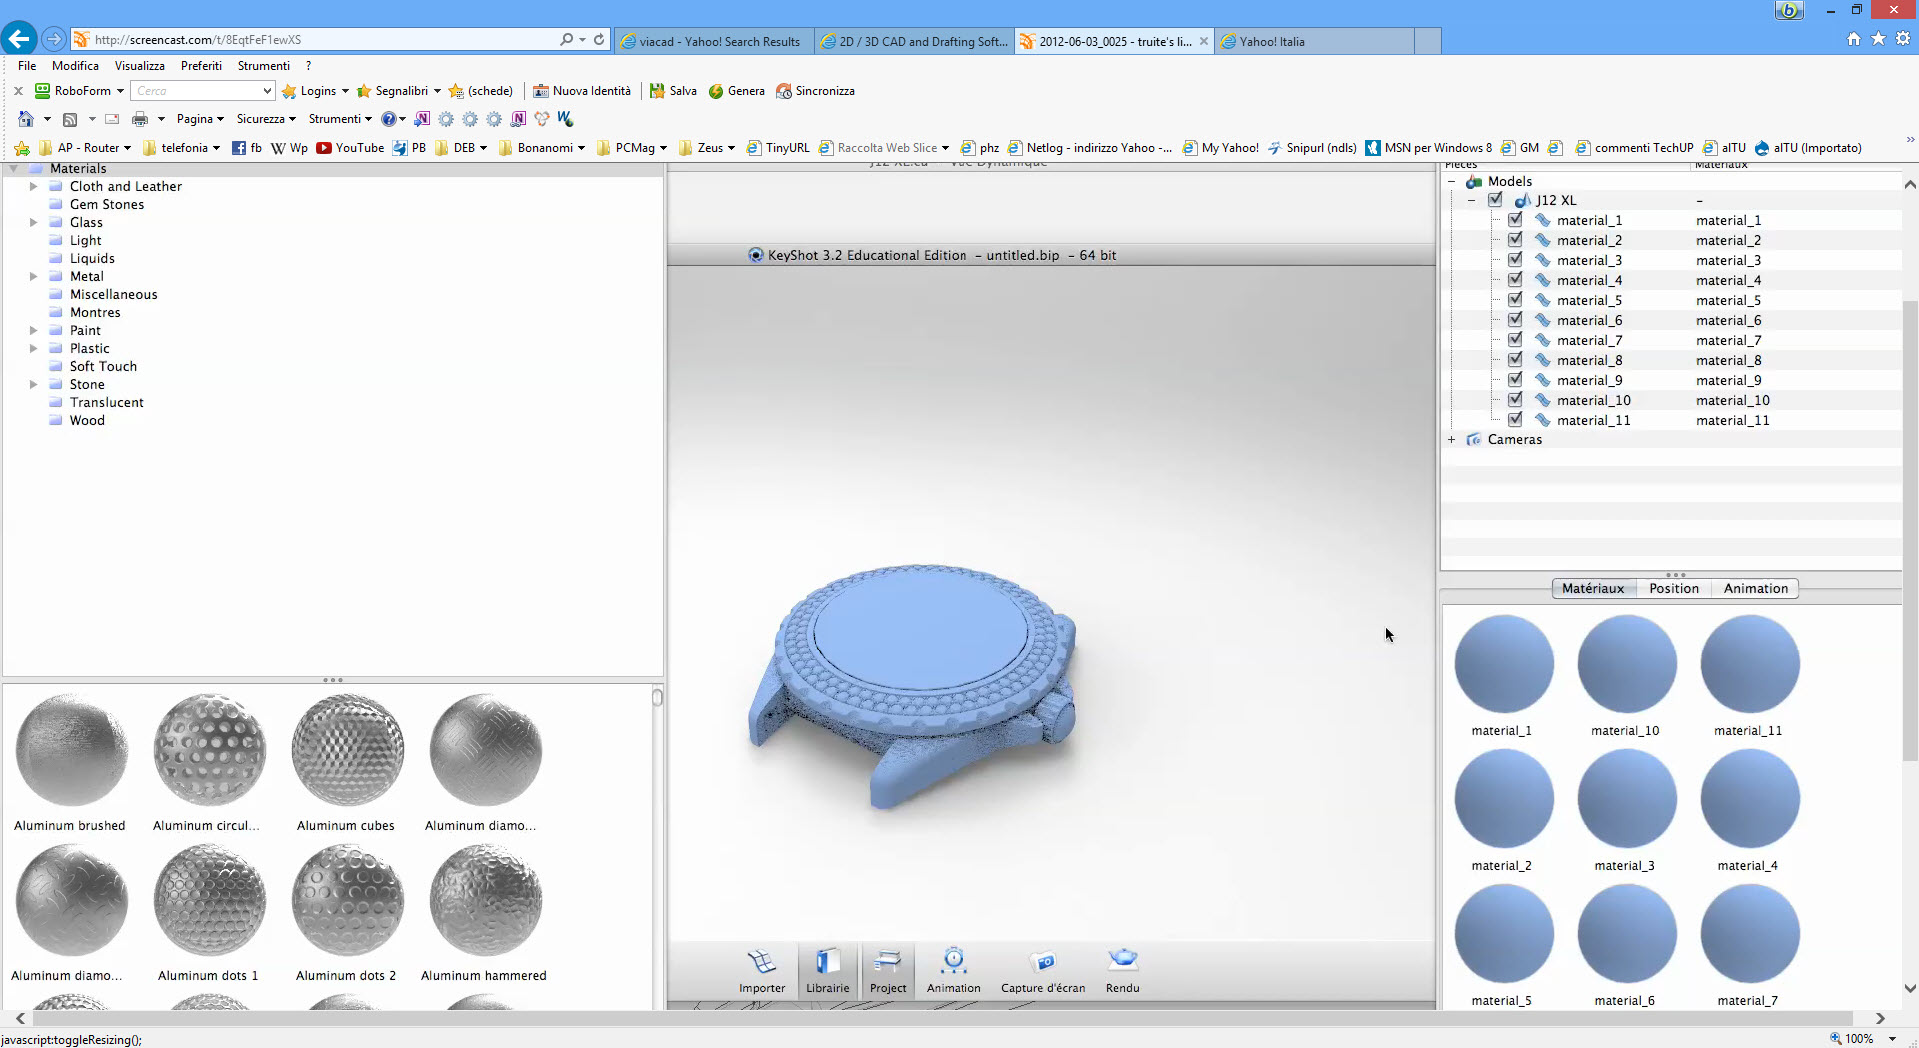This screenshot has height=1048, width=1919.
Task: Expand the Paint folder arrow
Action: [33, 331]
